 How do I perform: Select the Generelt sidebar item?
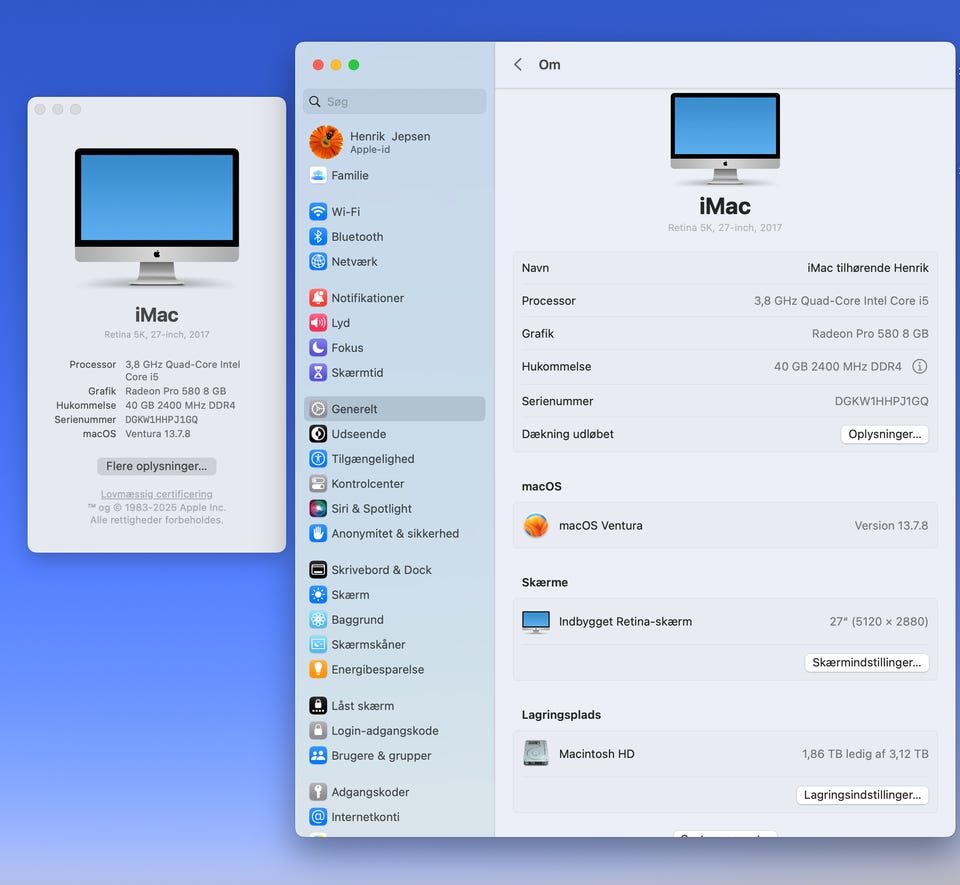coord(395,409)
